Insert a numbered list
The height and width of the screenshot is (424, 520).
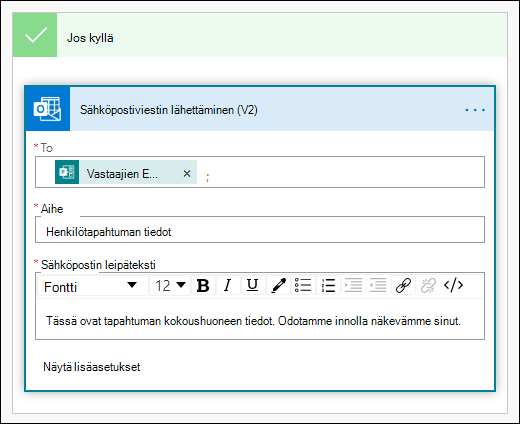click(x=329, y=286)
